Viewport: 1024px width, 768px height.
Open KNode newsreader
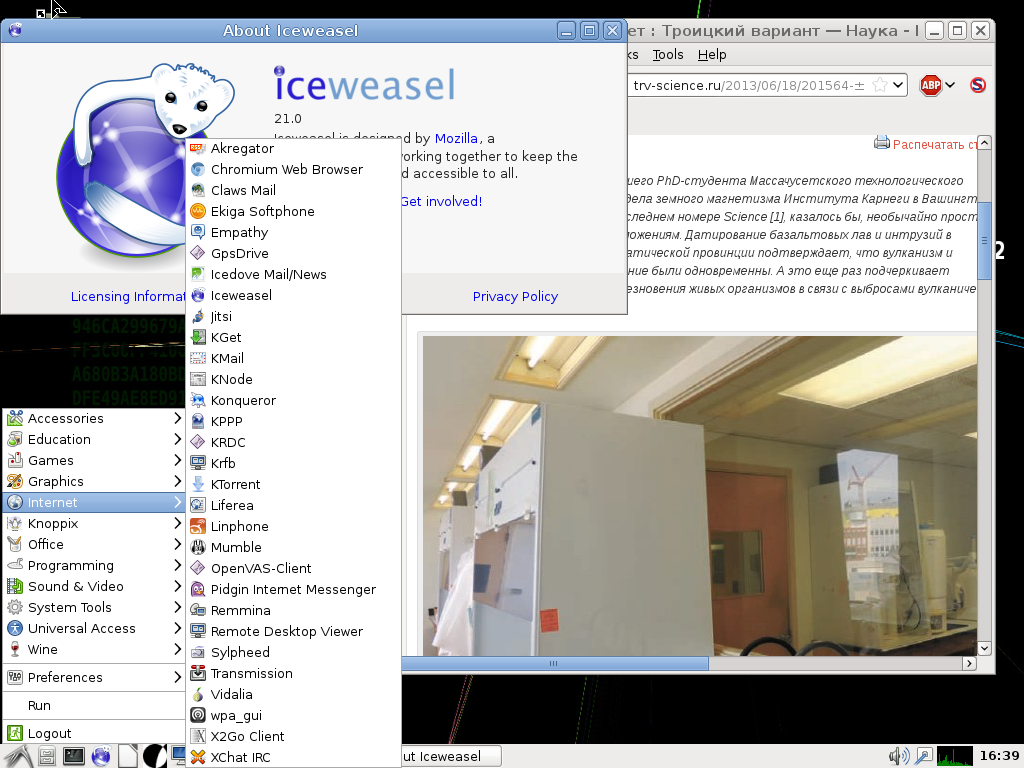pyautogui.click(x=293, y=379)
